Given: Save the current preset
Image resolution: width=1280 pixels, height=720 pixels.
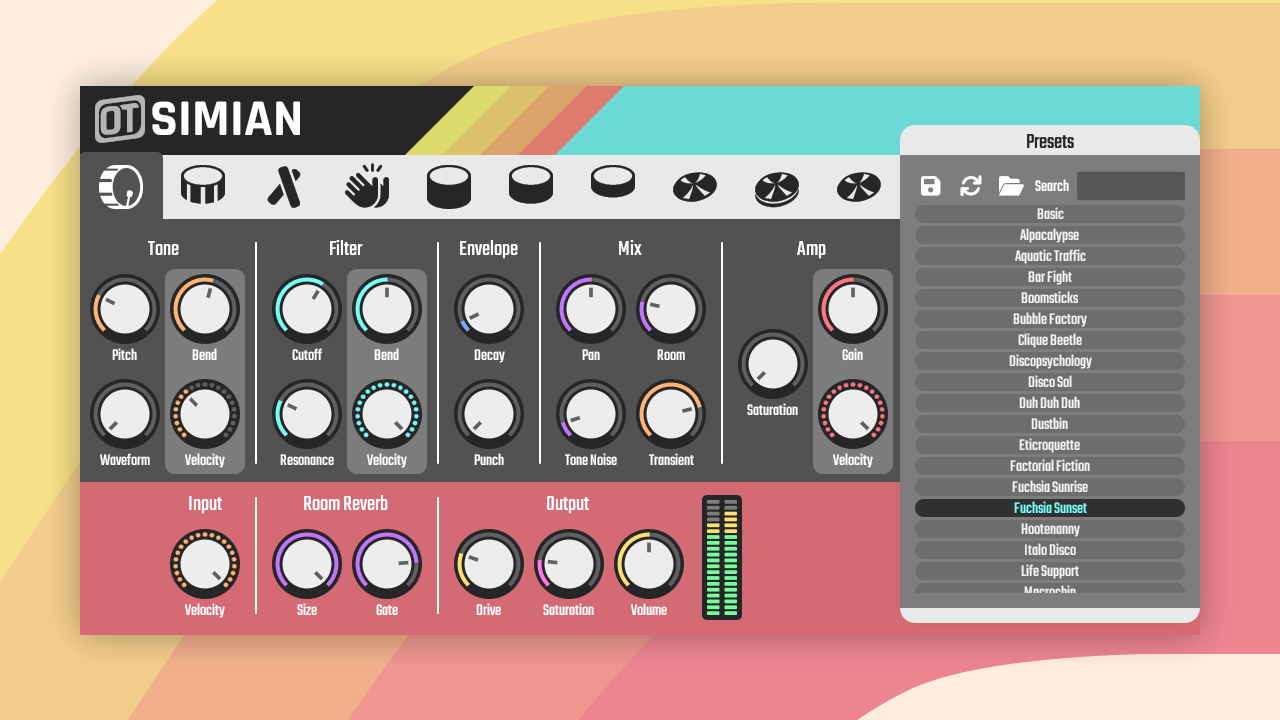Looking at the screenshot, I should click(x=929, y=185).
